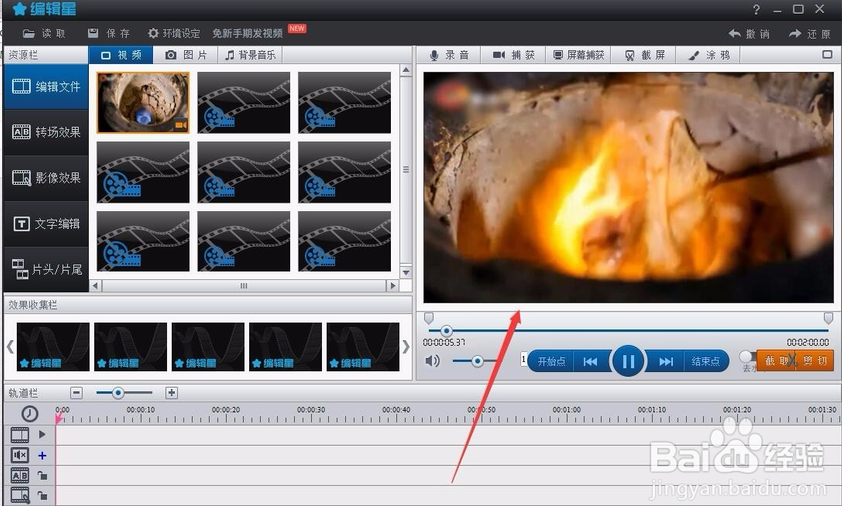Zoom in the timeline with plus button
Viewport: 842px width, 506px height.
tap(171, 393)
